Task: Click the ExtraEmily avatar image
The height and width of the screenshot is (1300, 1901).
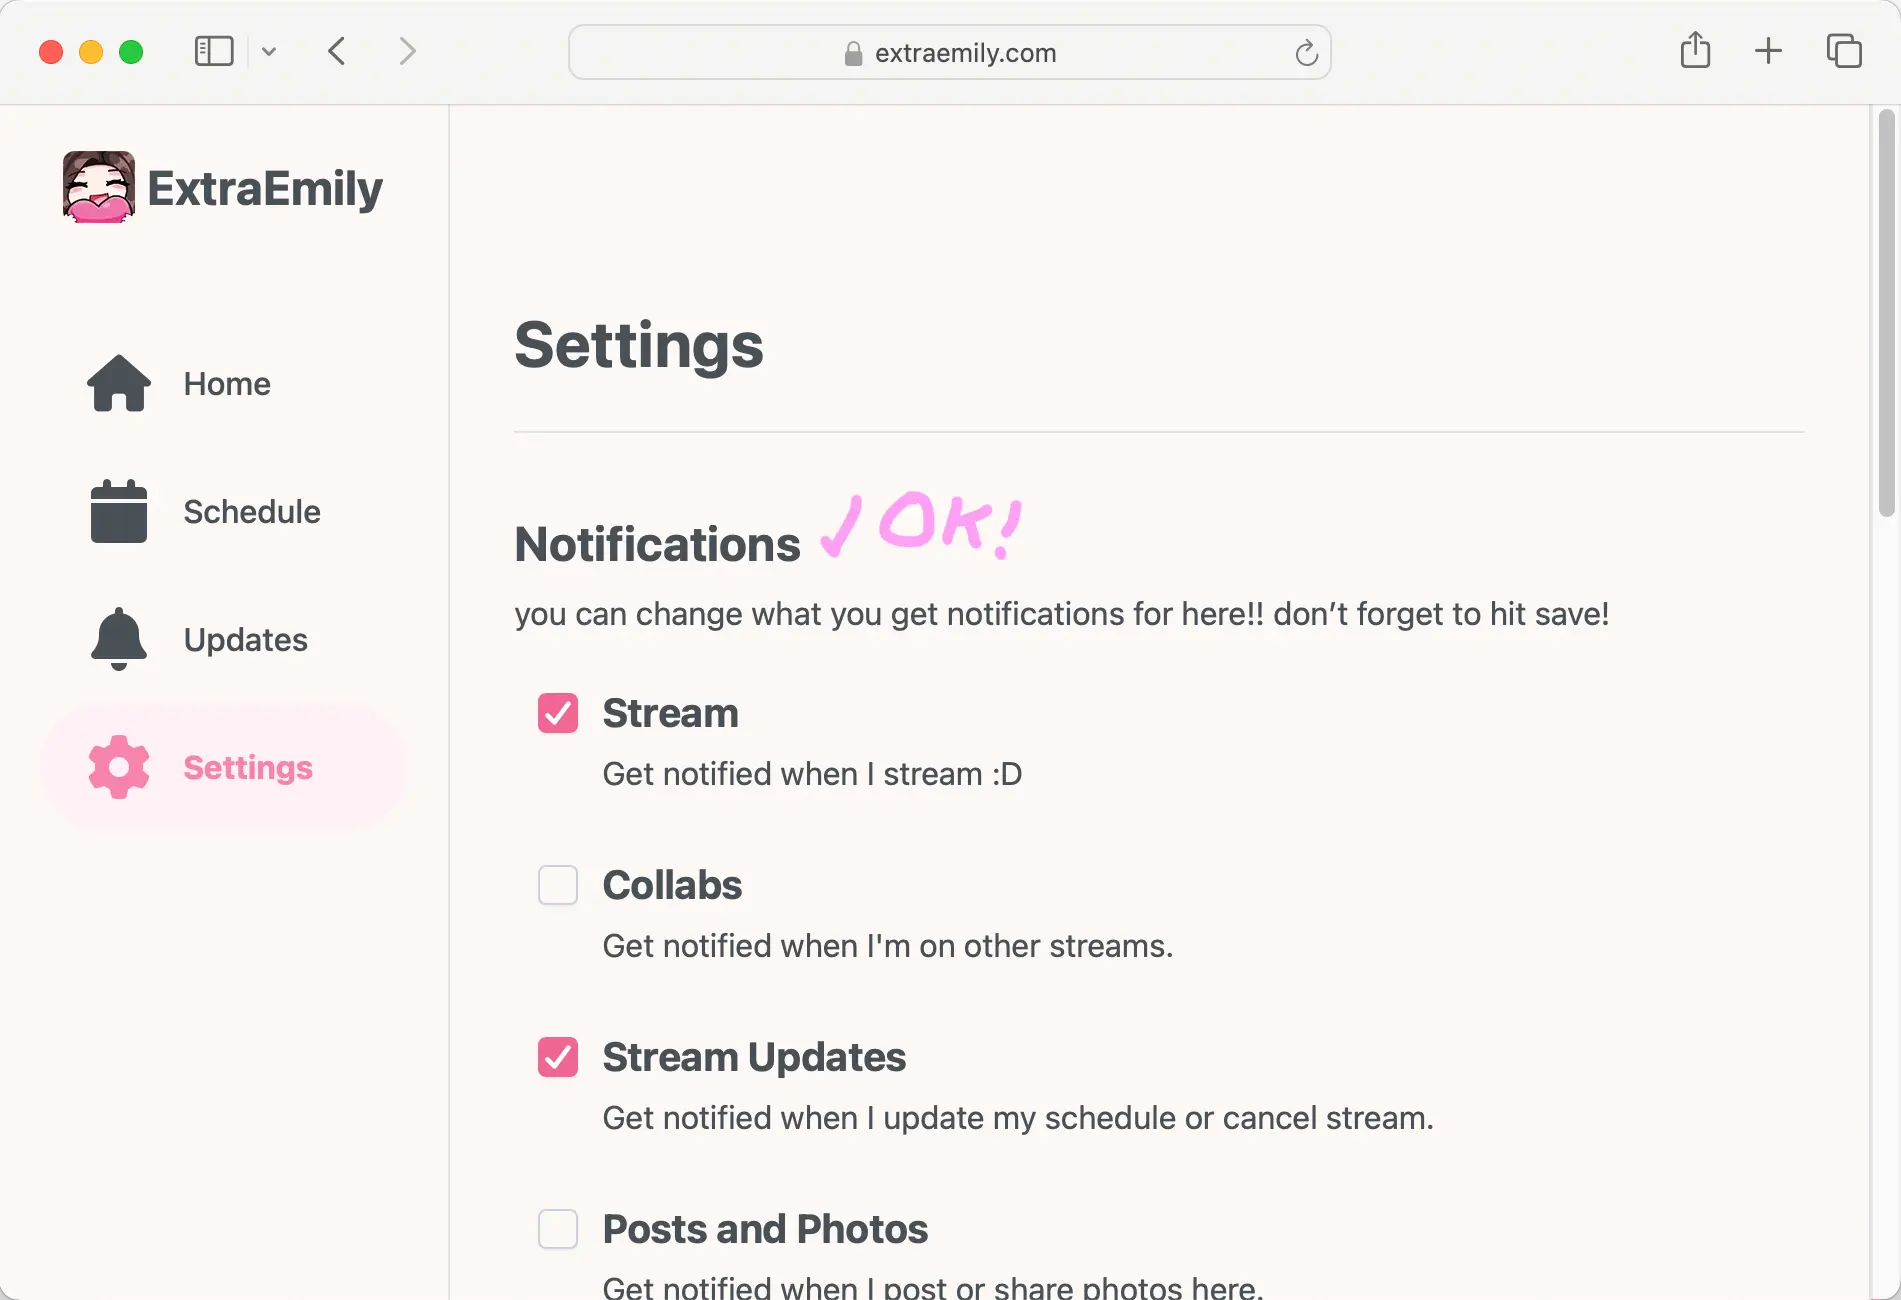Action: click(x=97, y=186)
